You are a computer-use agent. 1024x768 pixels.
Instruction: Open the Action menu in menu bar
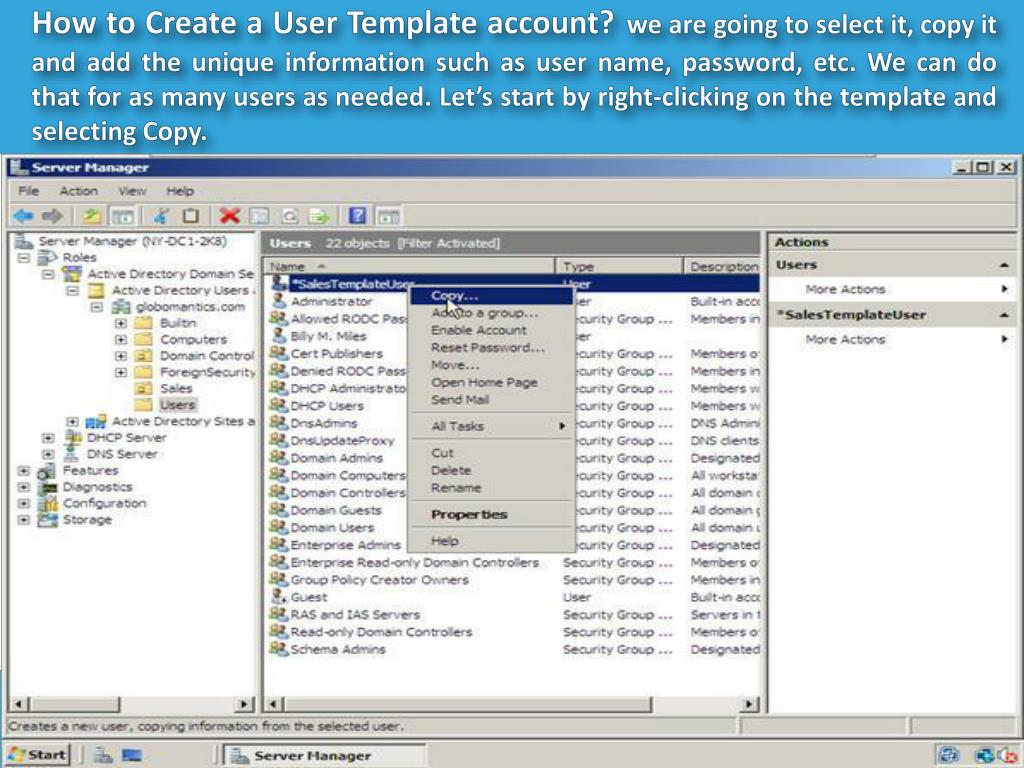tap(78, 191)
